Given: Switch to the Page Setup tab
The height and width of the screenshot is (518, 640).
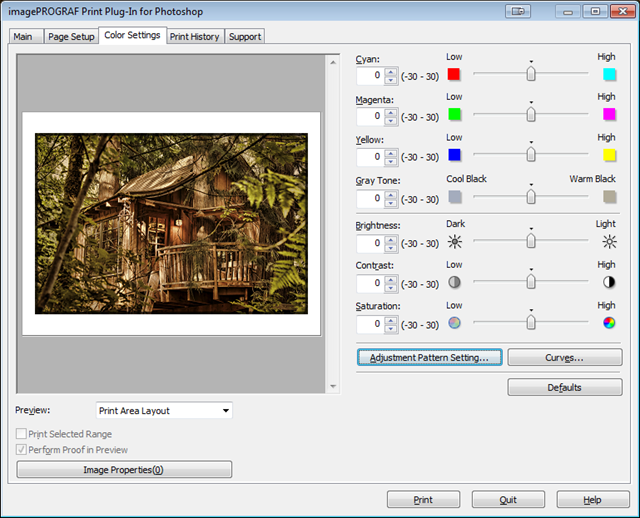Looking at the screenshot, I should (x=69, y=37).
